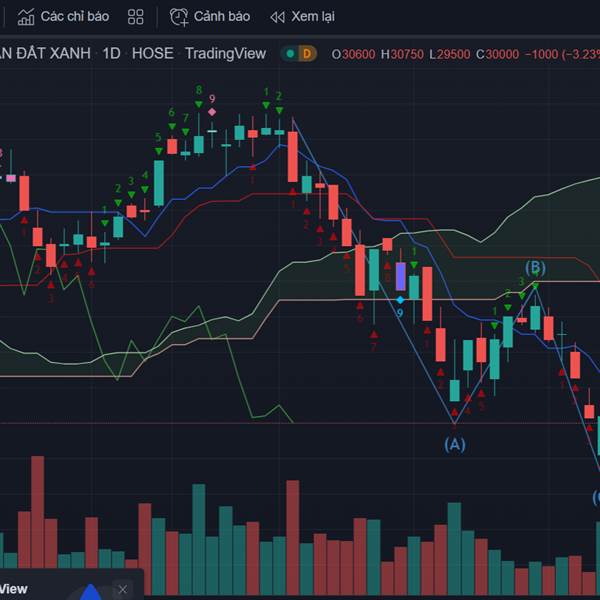This screenshot has height=600, width=600.
Task: Select the (B) Elliott wave label
Action: (535, 267)
